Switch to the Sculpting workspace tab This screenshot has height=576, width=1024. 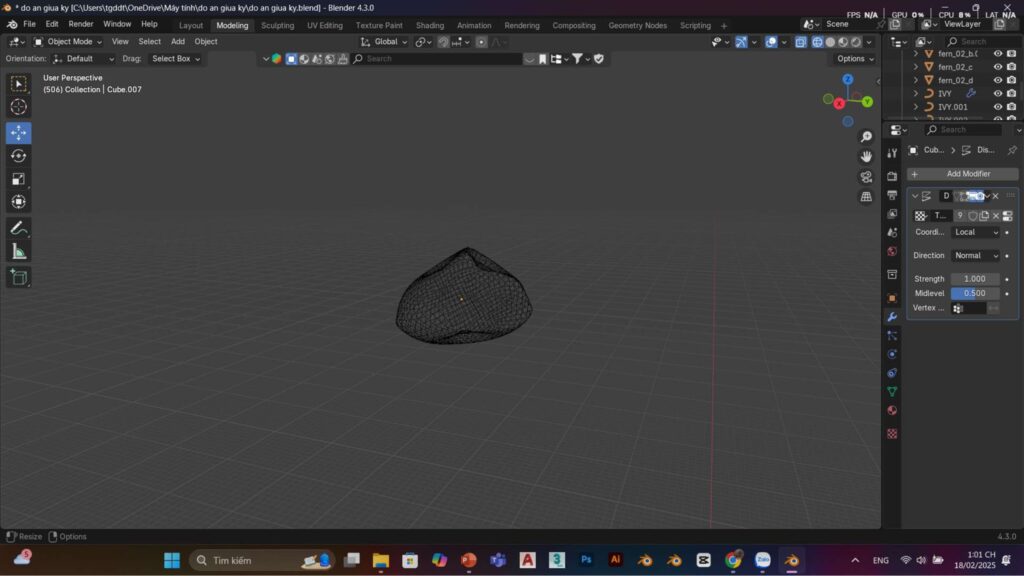pos(277,25)
